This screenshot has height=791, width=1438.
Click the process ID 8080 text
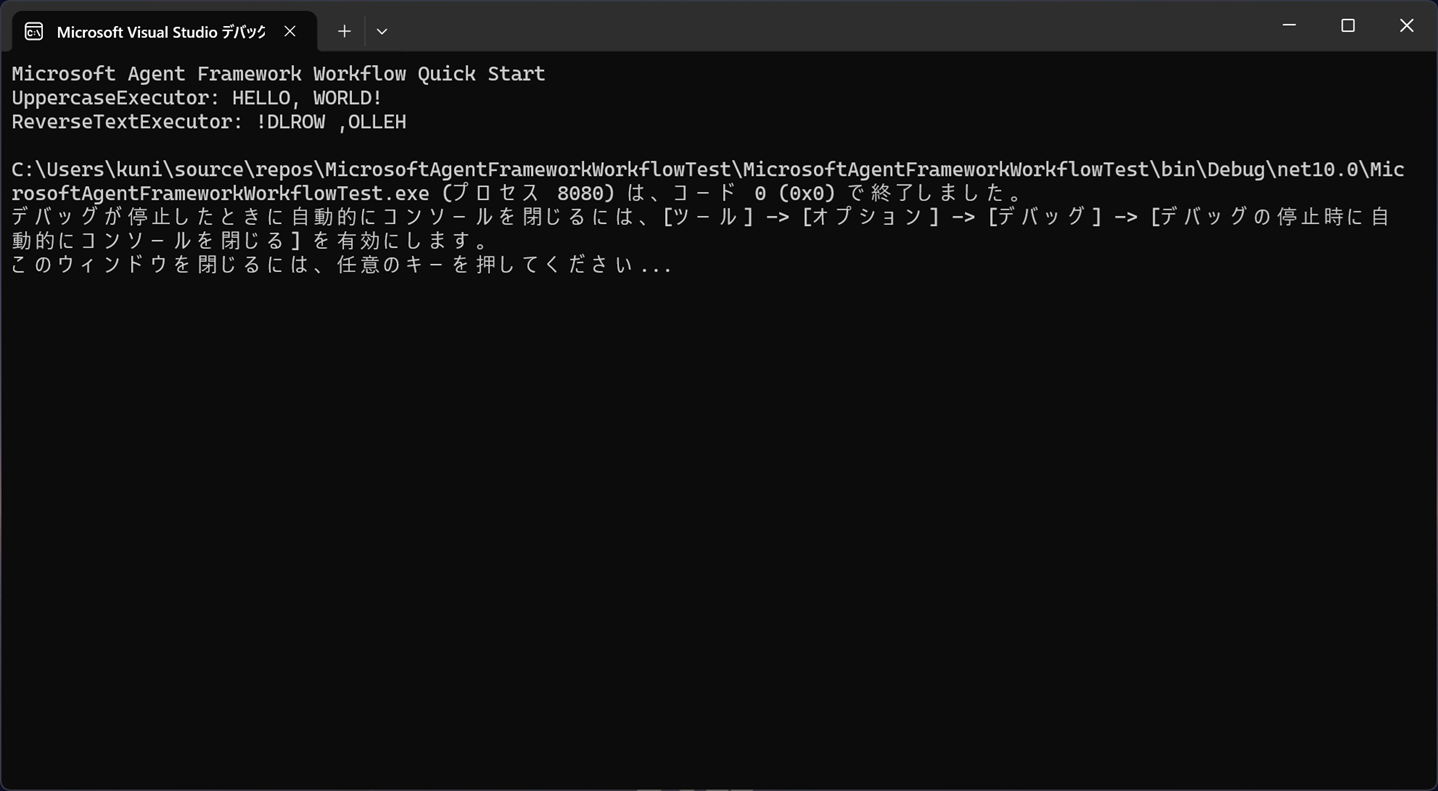tap(585, 194)
